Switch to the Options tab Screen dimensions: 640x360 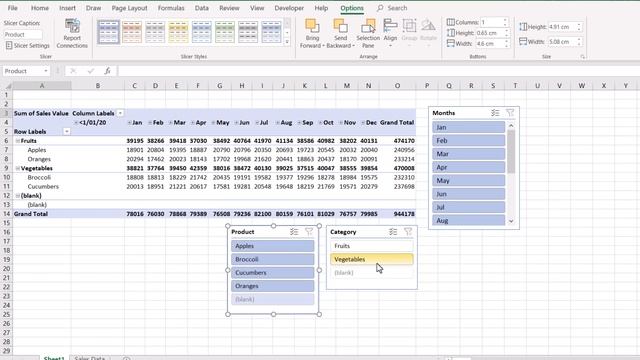[x=352, y=8]
